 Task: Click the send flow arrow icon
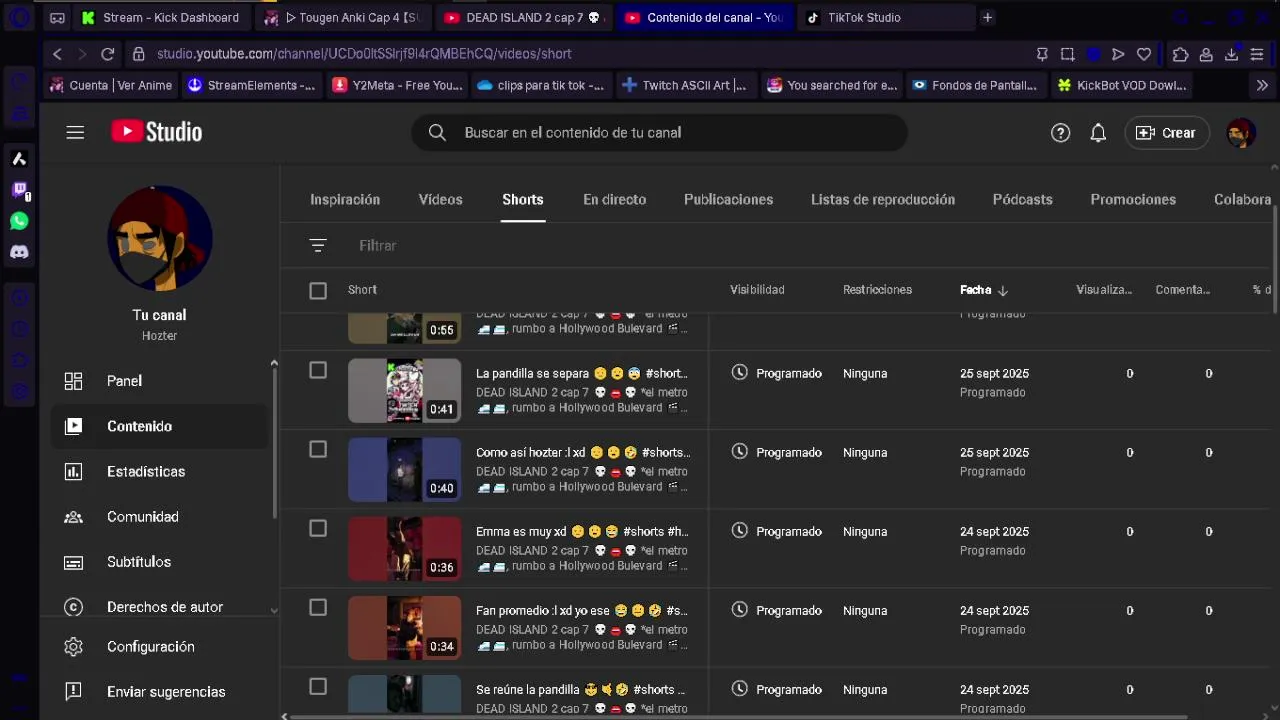click(1118, 54)
